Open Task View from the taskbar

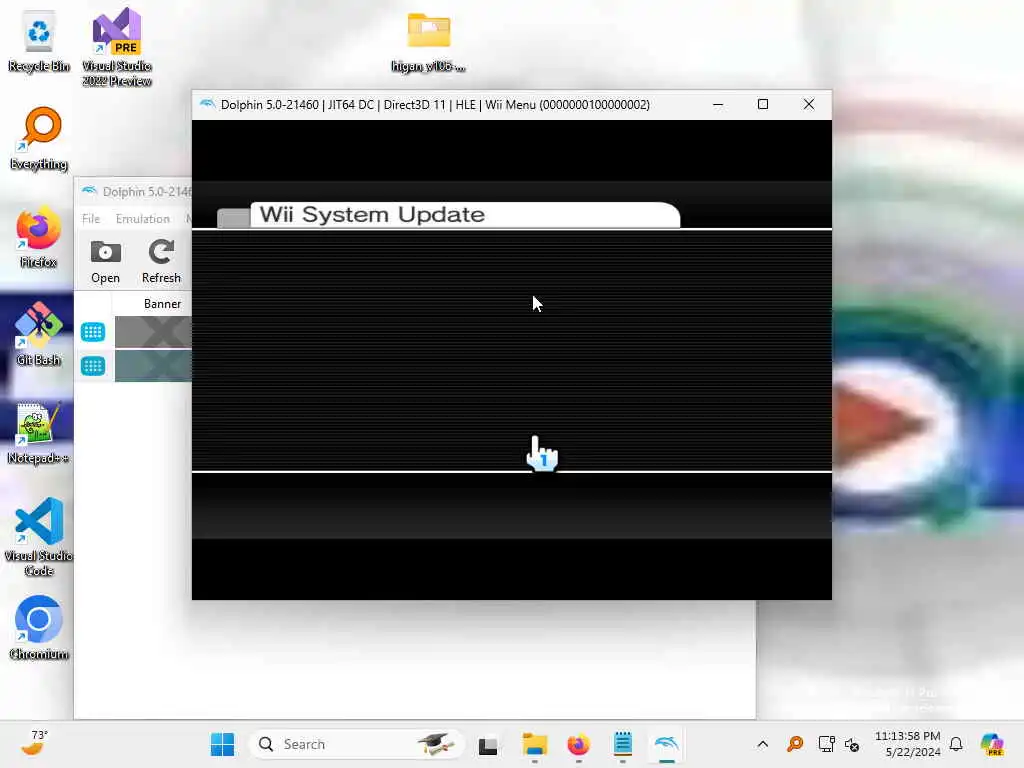pyautogui.click(x=487, y=745)
